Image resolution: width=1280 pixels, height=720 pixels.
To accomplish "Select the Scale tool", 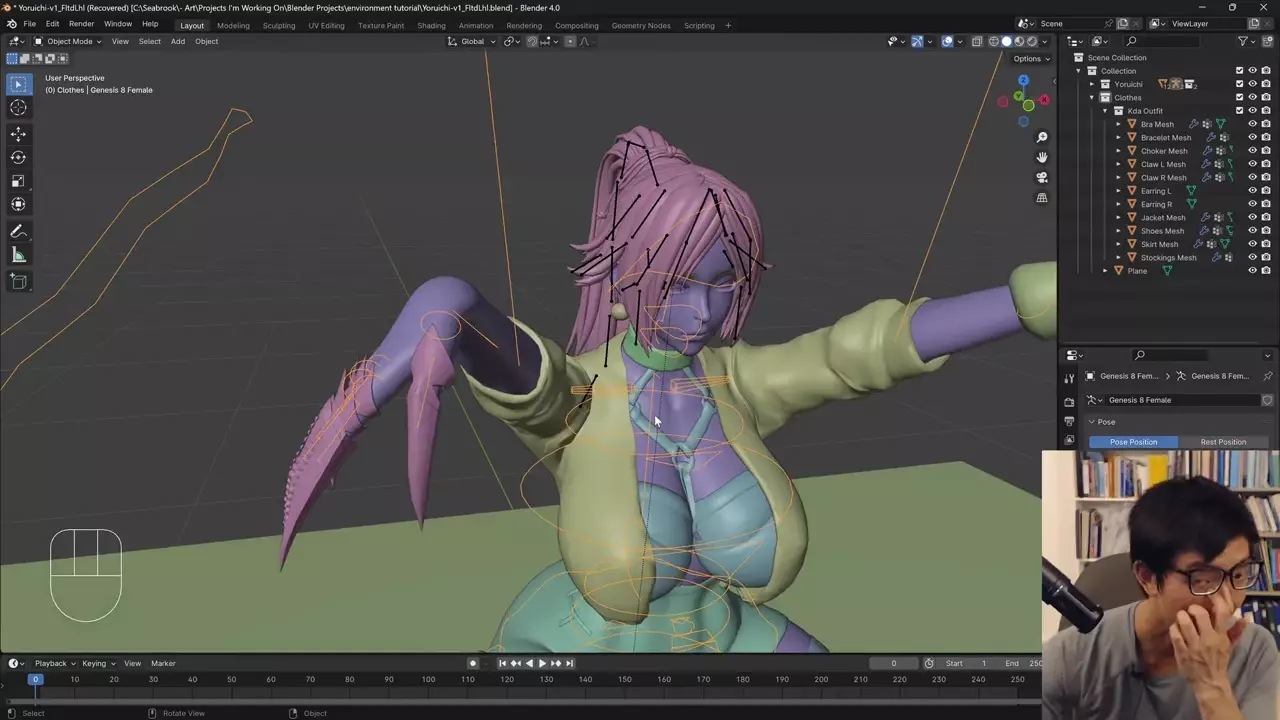I will point(18,181).
